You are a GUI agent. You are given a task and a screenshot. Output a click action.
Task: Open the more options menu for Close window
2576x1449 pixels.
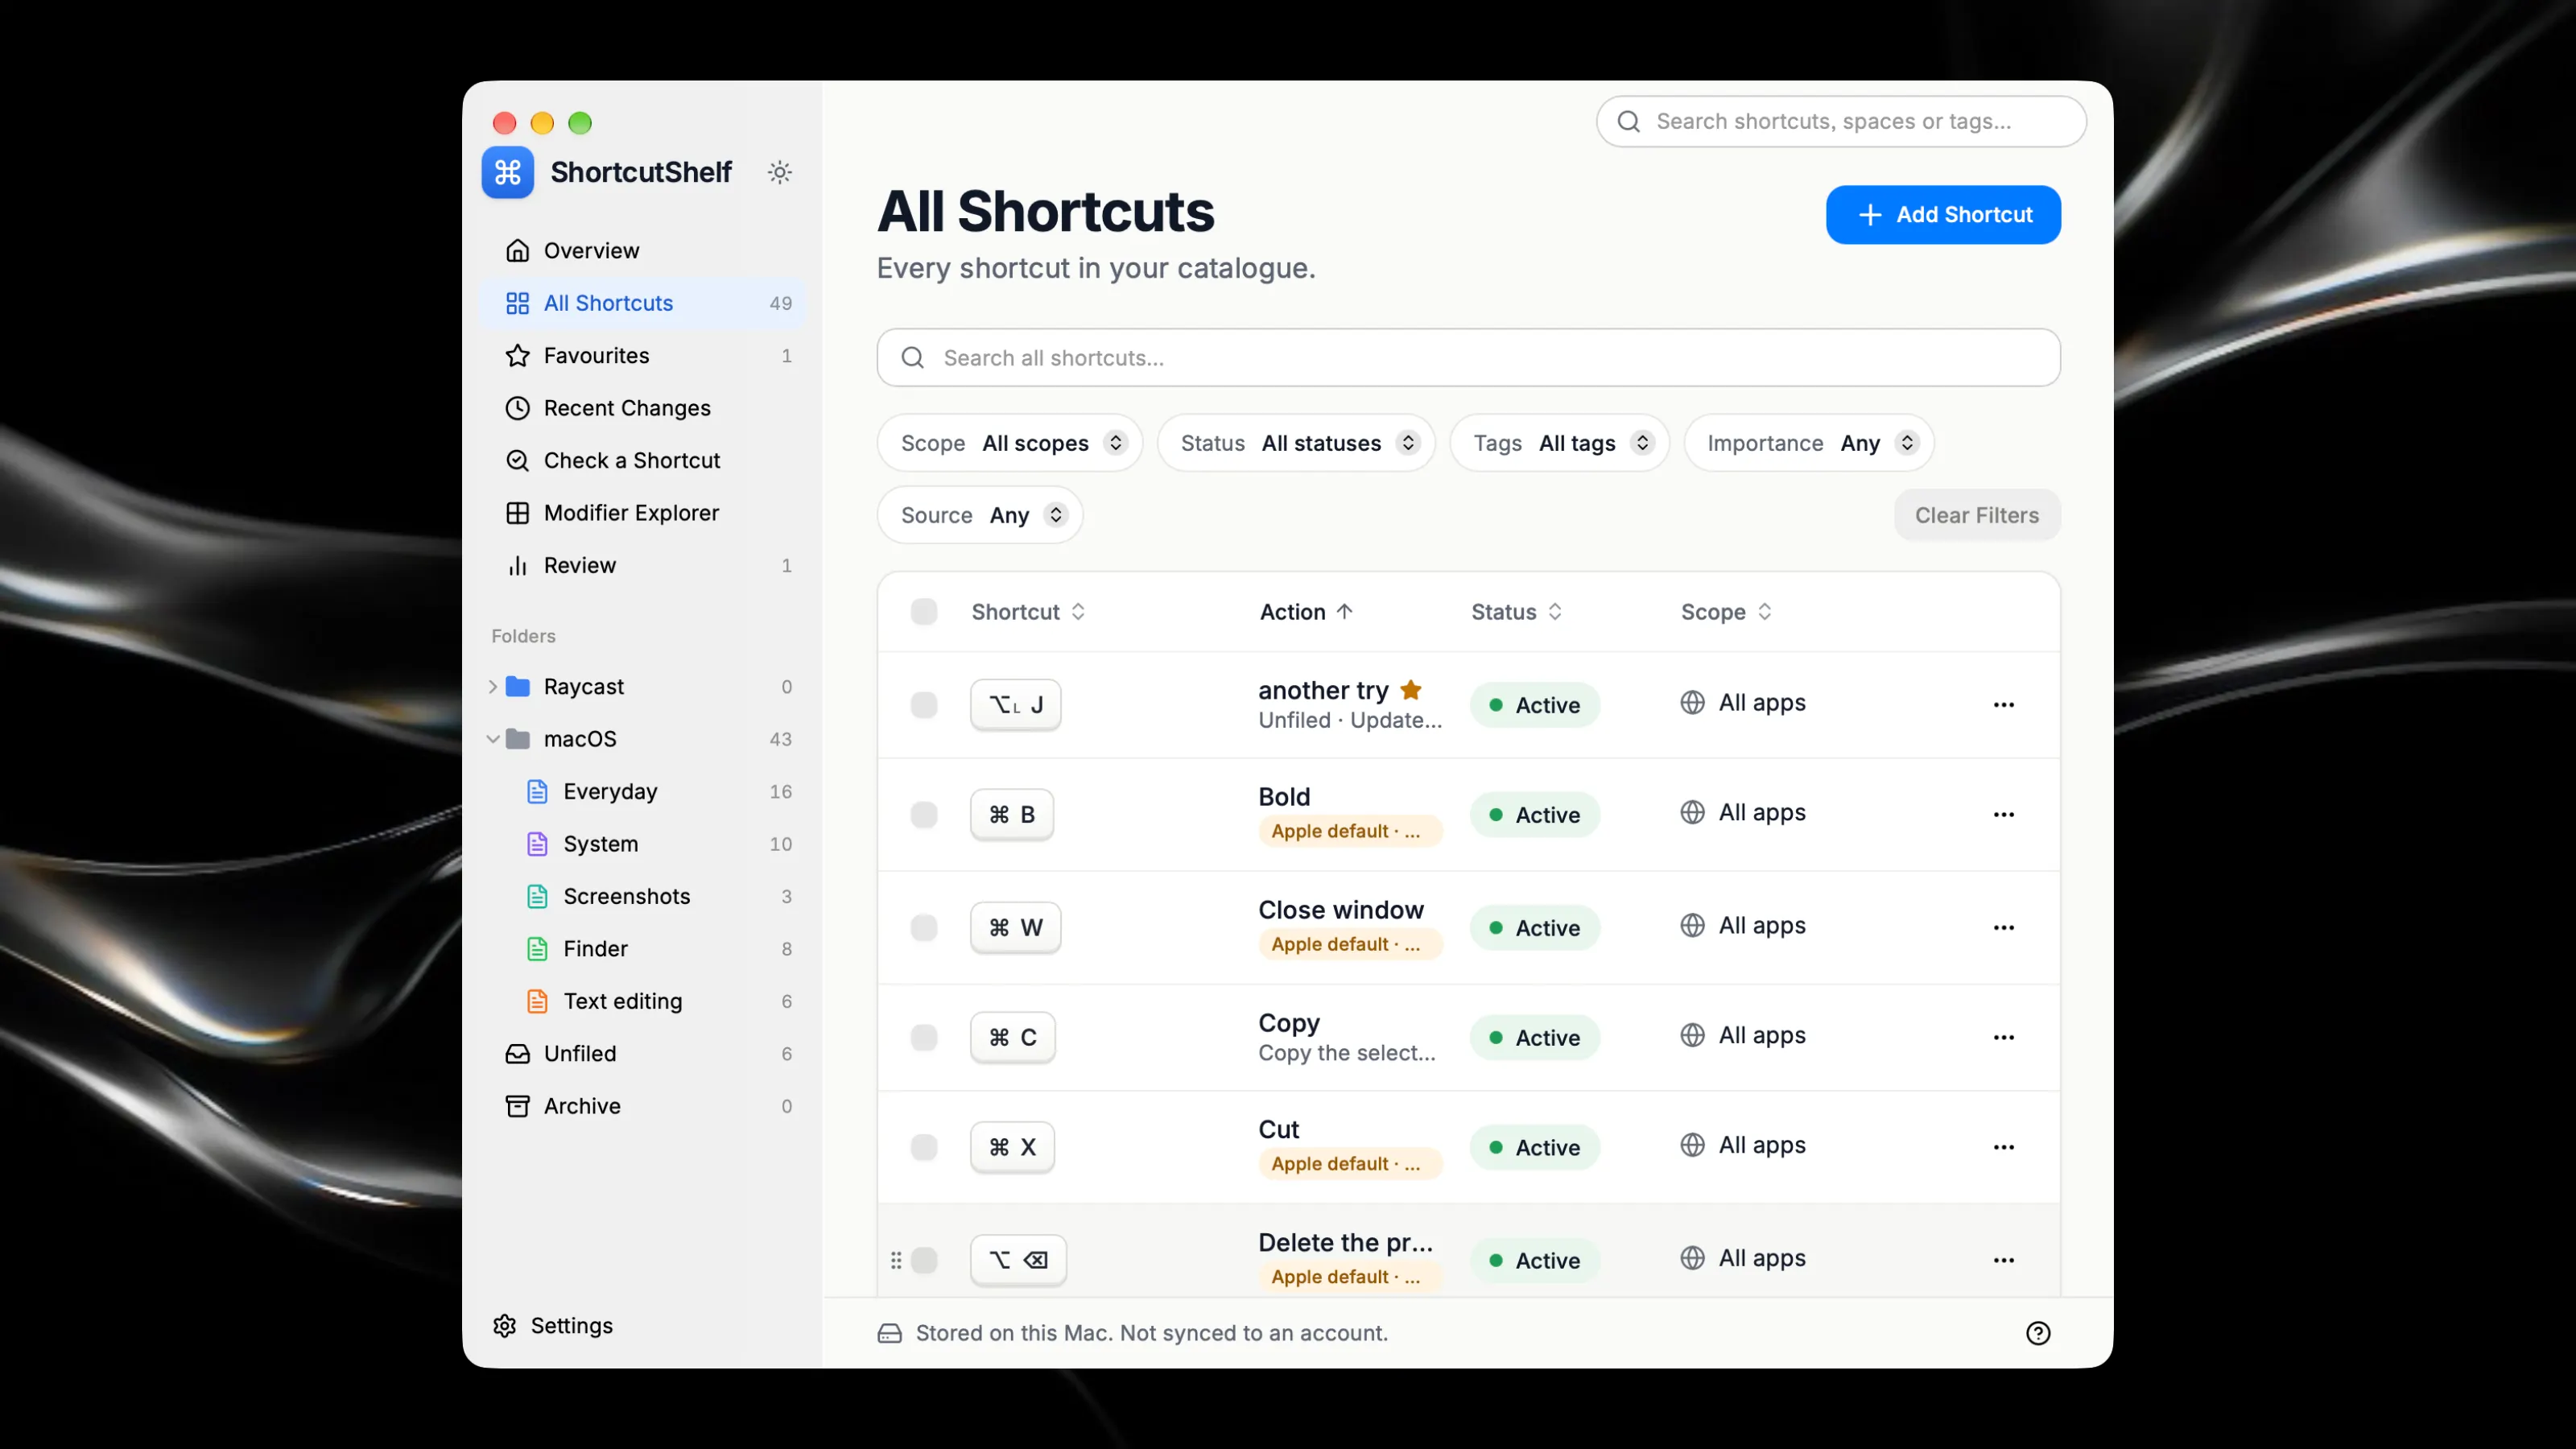pos(2003,927)
